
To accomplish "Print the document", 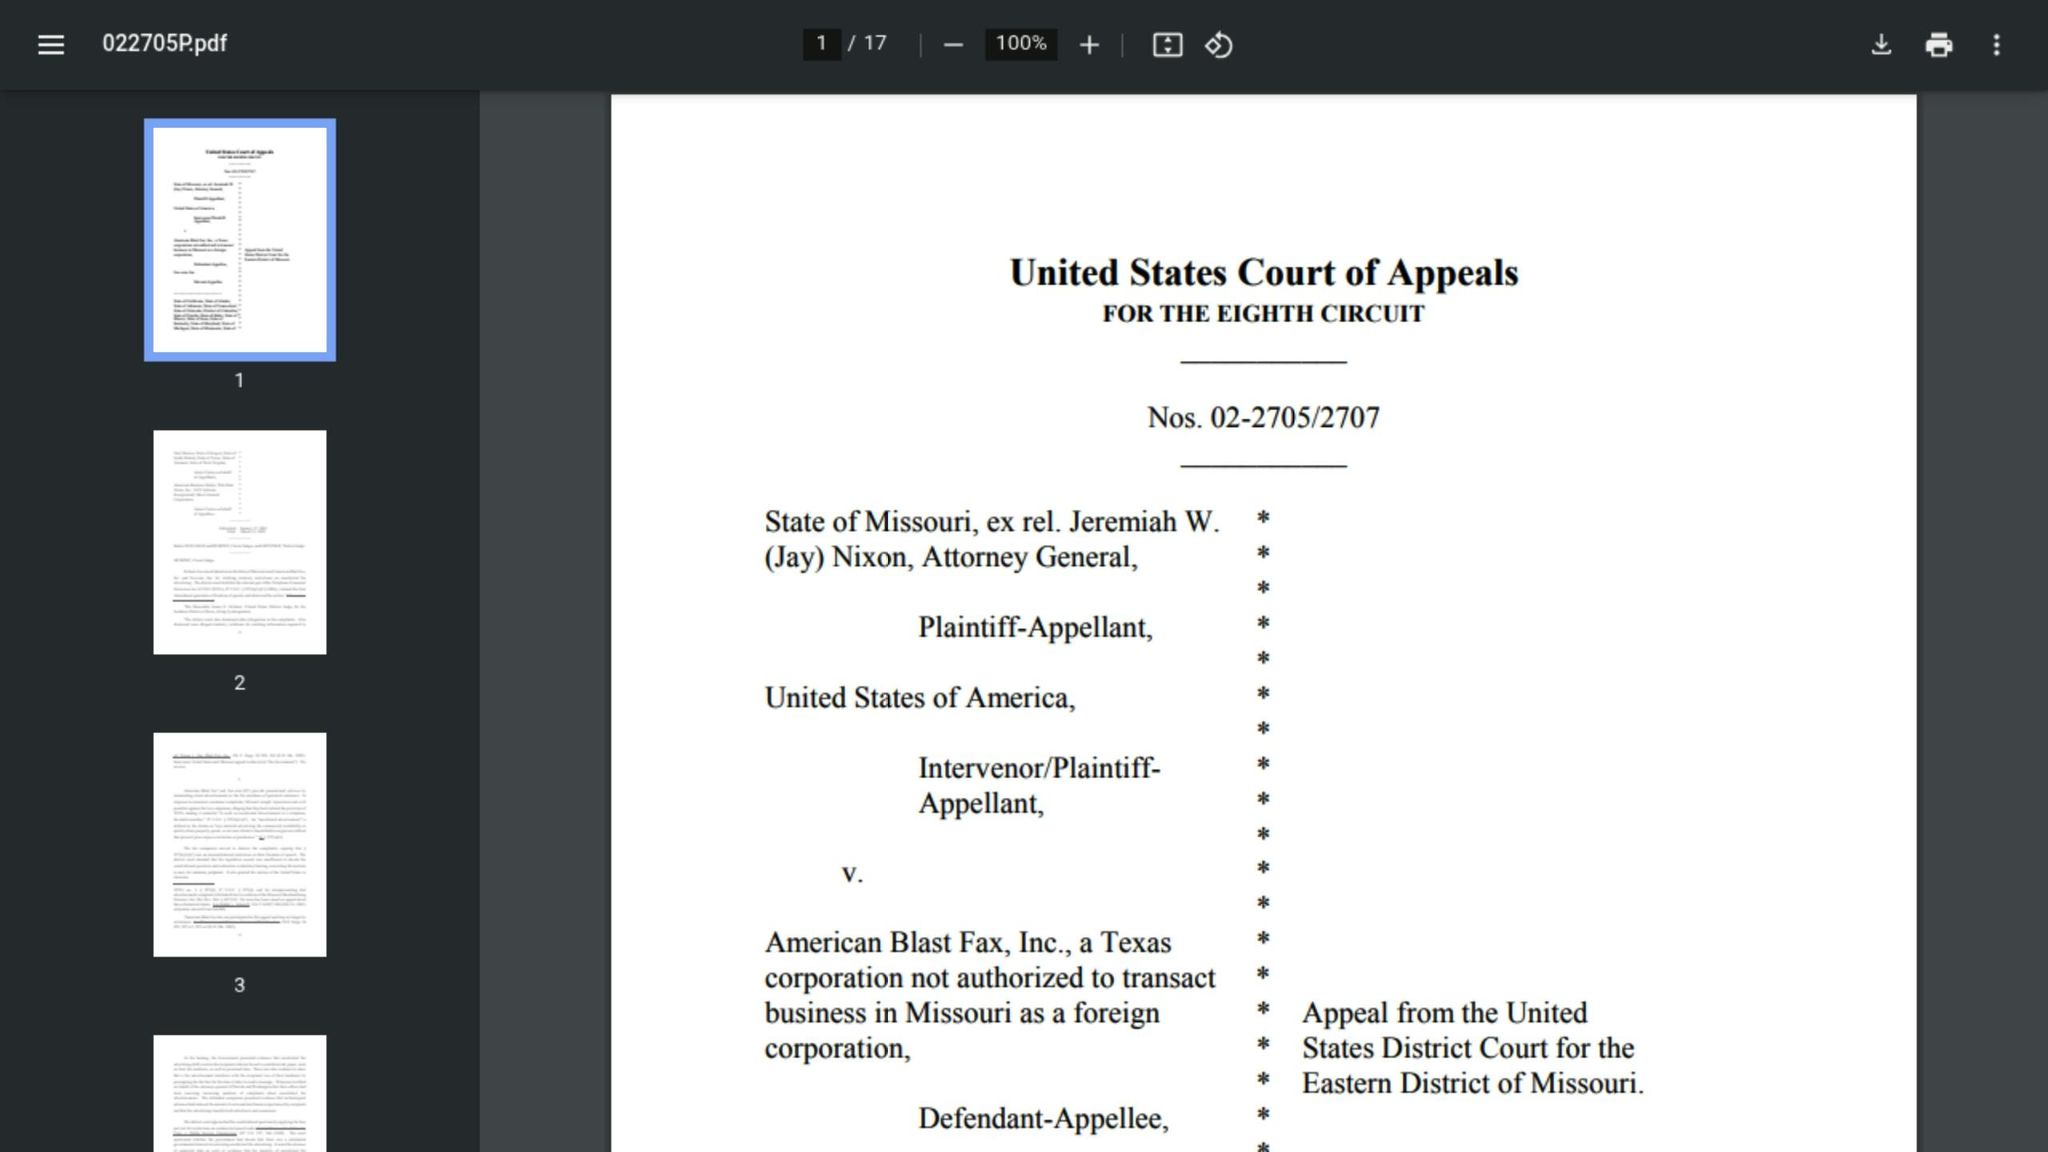I will [x=1938, y=45].
